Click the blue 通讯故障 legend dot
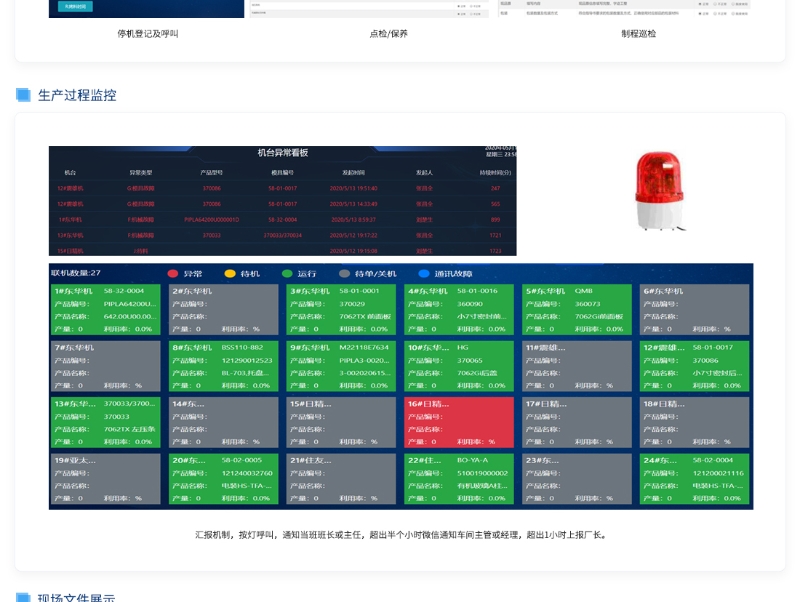 click(423, 274)
